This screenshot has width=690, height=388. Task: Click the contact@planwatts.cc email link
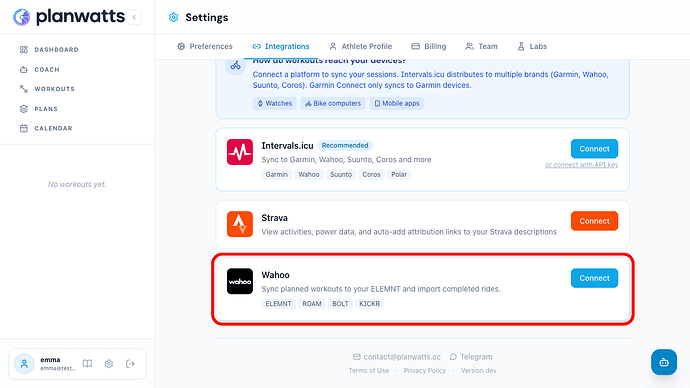[x=397, y=357]
